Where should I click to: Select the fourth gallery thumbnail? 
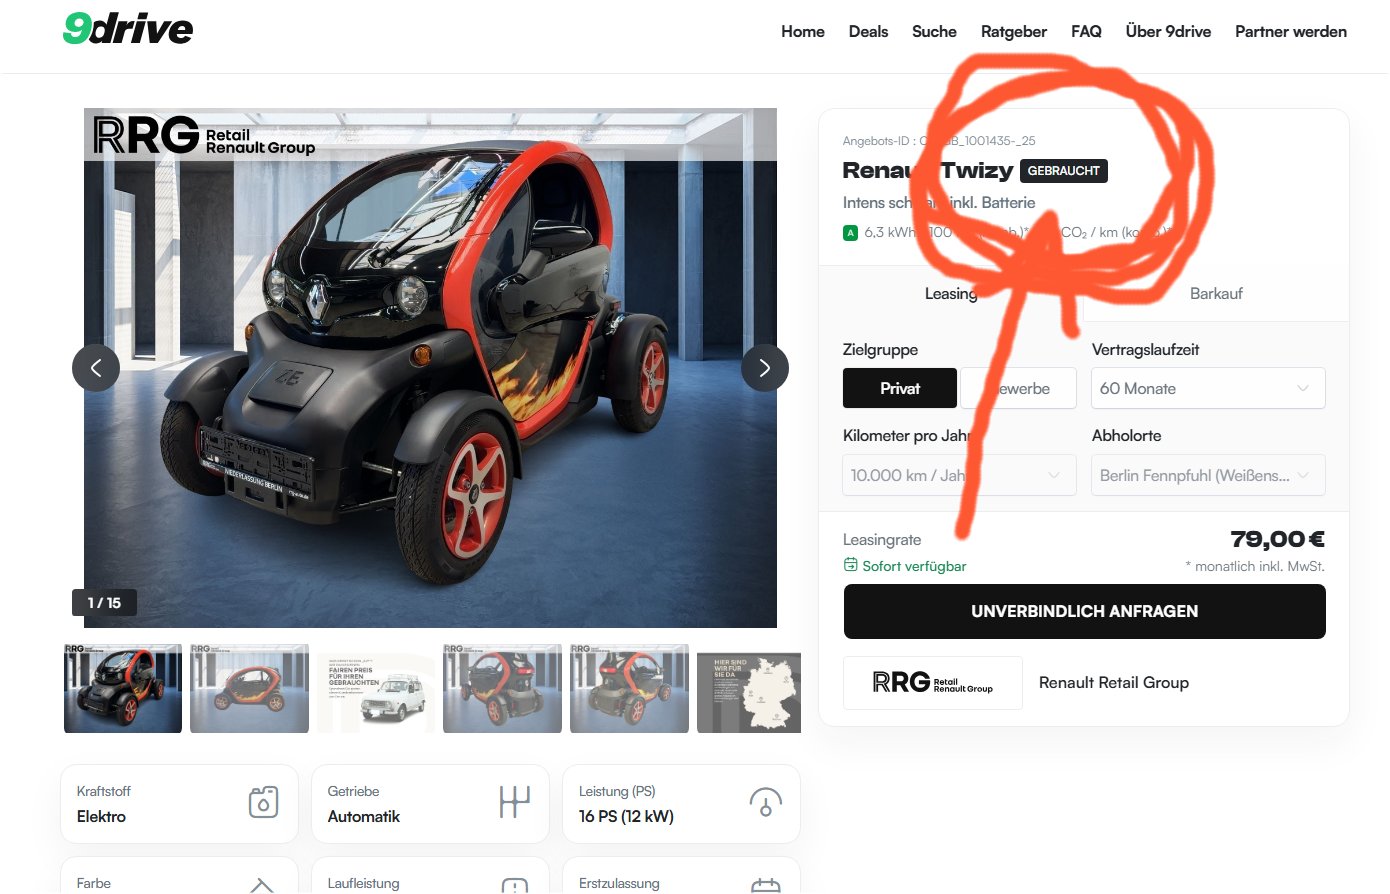coord(502,688)
